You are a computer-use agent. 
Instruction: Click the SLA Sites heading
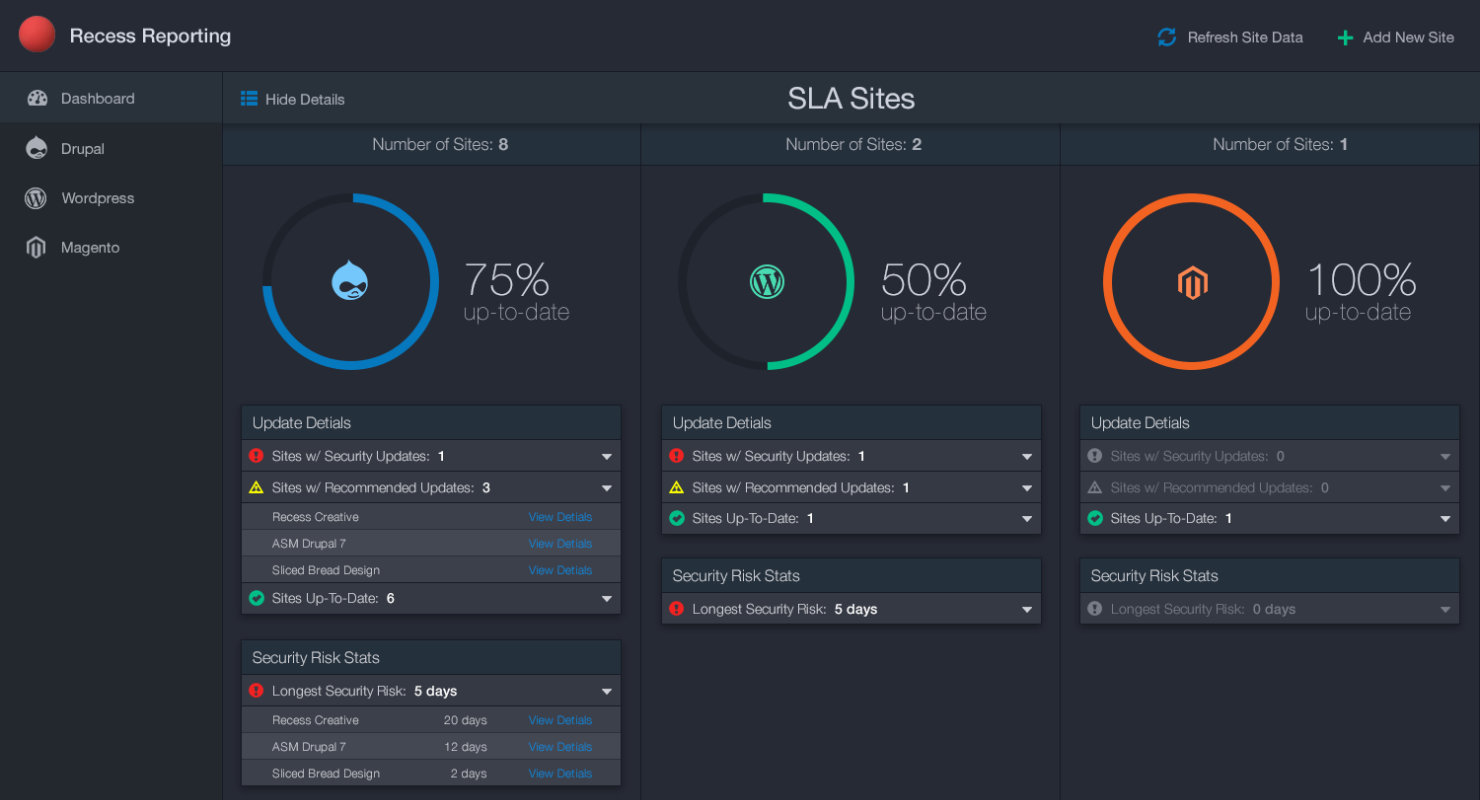[851, 98]
